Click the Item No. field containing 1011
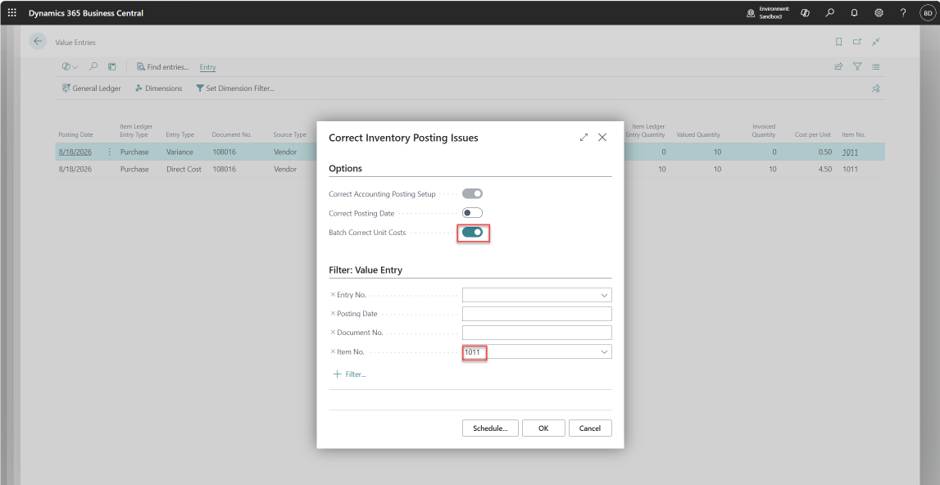Image resolution: width=940 pixels, height=485 pixels. point(537,352)
